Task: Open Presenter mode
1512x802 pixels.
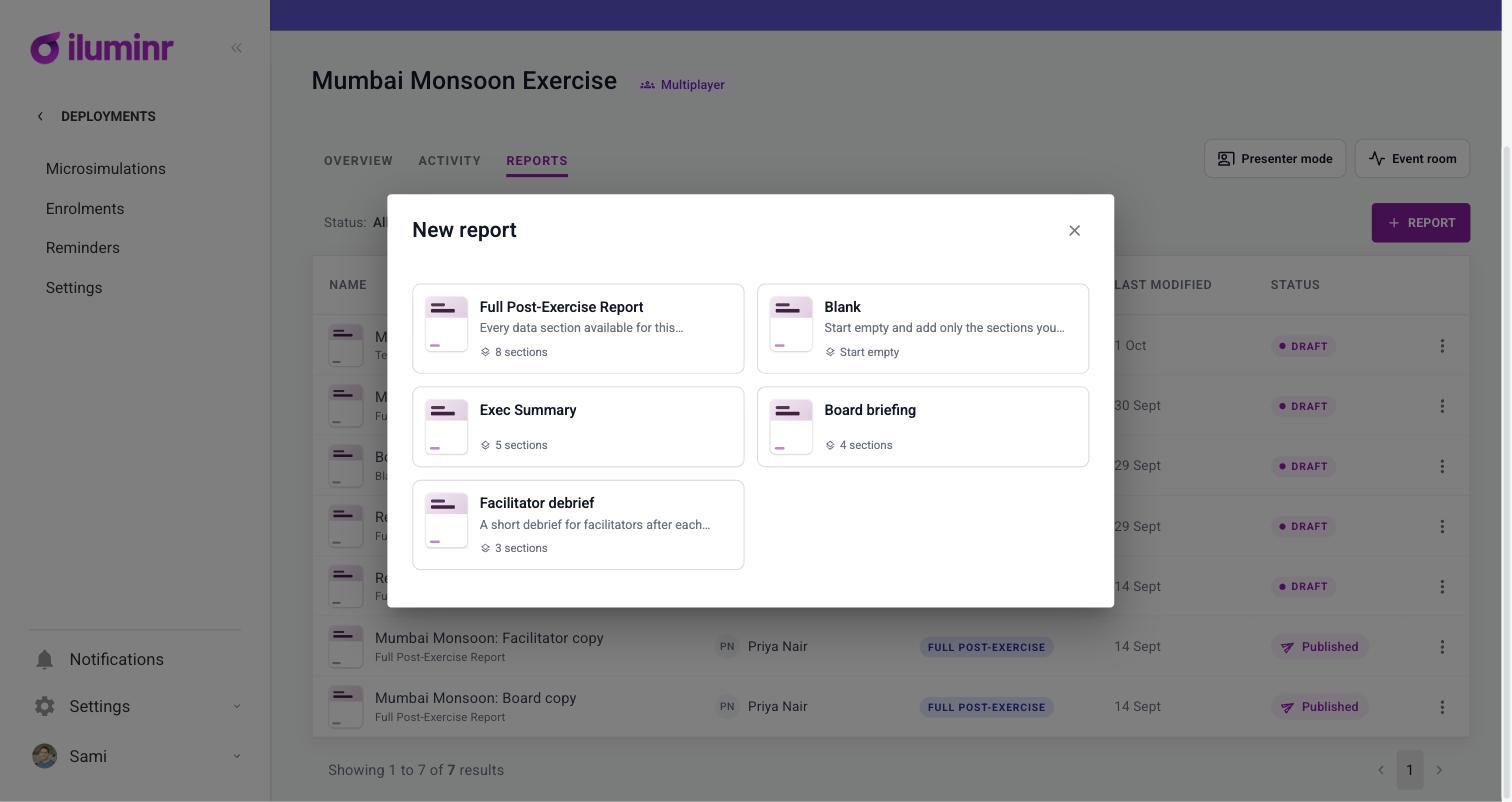Action: tap(1275, 159)
